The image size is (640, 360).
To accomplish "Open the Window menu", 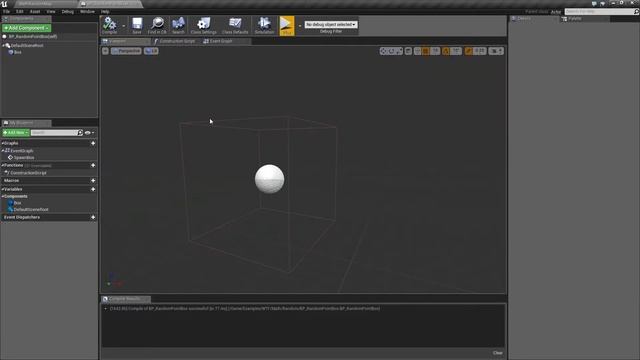I will (x=87, y=12).
